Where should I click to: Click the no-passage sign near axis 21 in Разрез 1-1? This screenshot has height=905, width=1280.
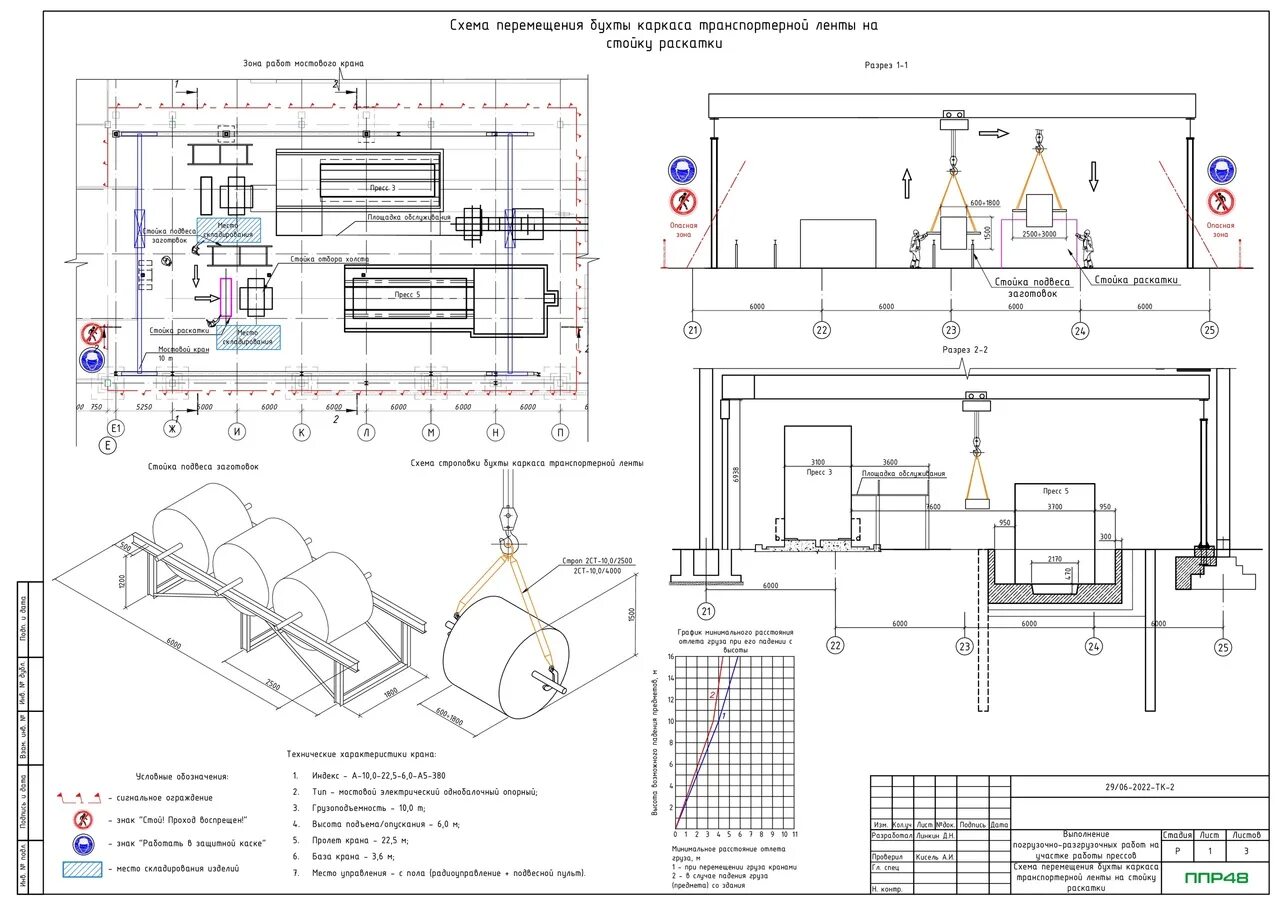point(684,202)
